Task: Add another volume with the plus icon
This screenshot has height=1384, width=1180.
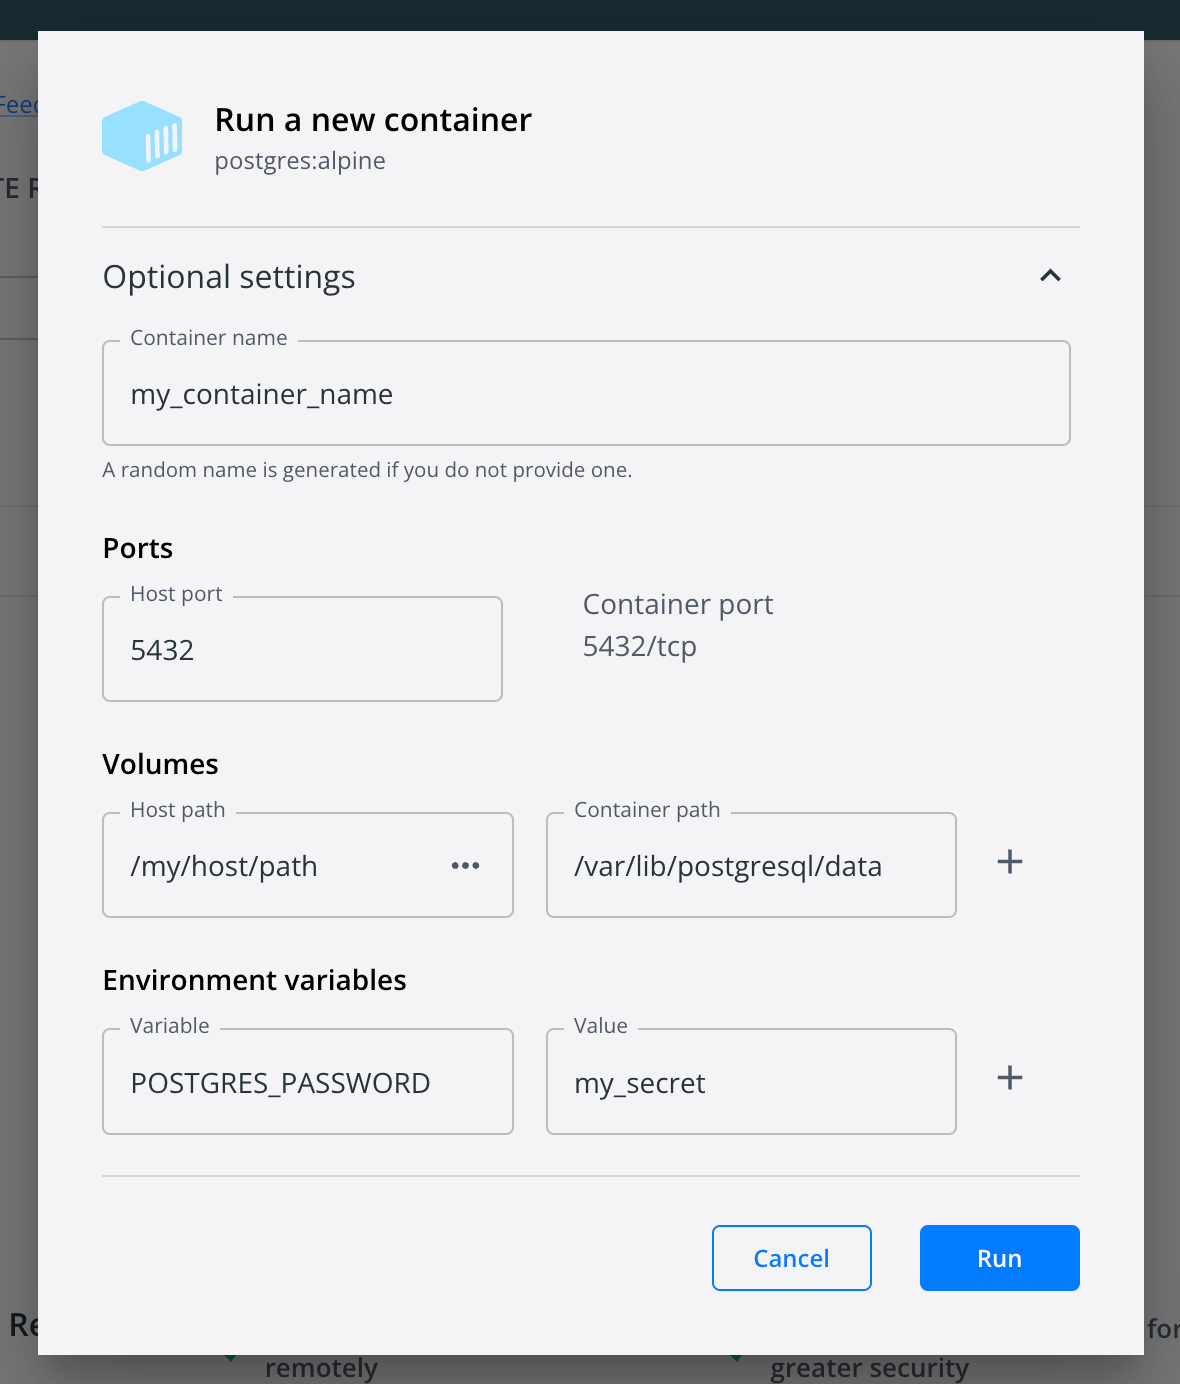Action: [1010, 862]
